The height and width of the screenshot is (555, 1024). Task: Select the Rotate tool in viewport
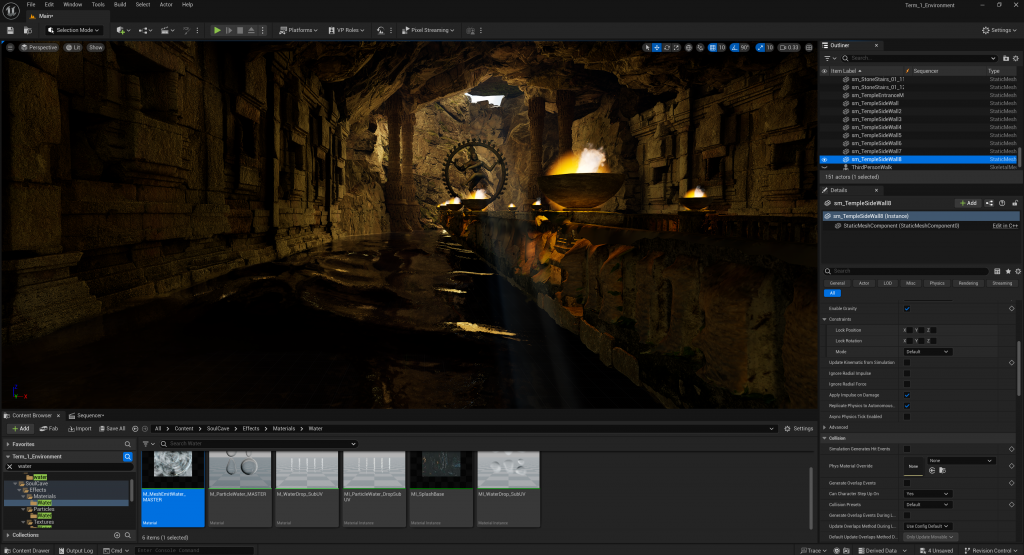(667, 47)
